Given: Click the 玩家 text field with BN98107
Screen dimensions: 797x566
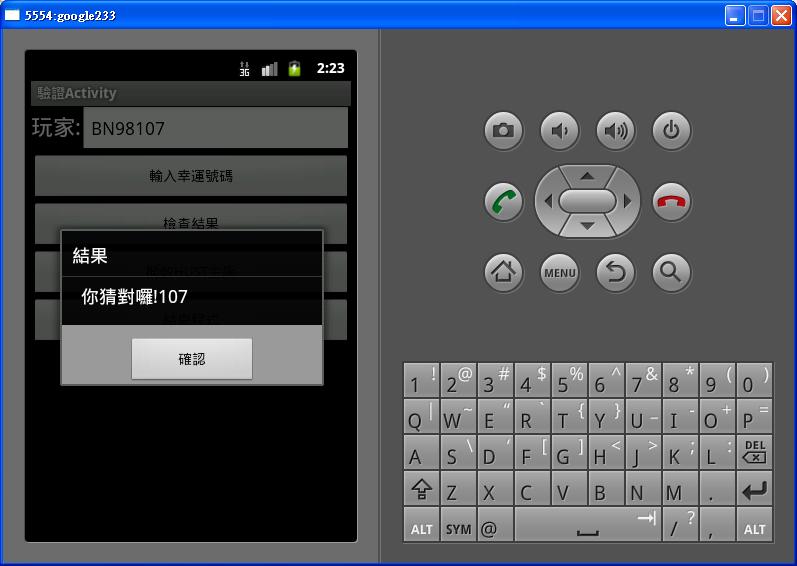Looking at the screenshot, I should pyautogui.click(x=215, y=128).
